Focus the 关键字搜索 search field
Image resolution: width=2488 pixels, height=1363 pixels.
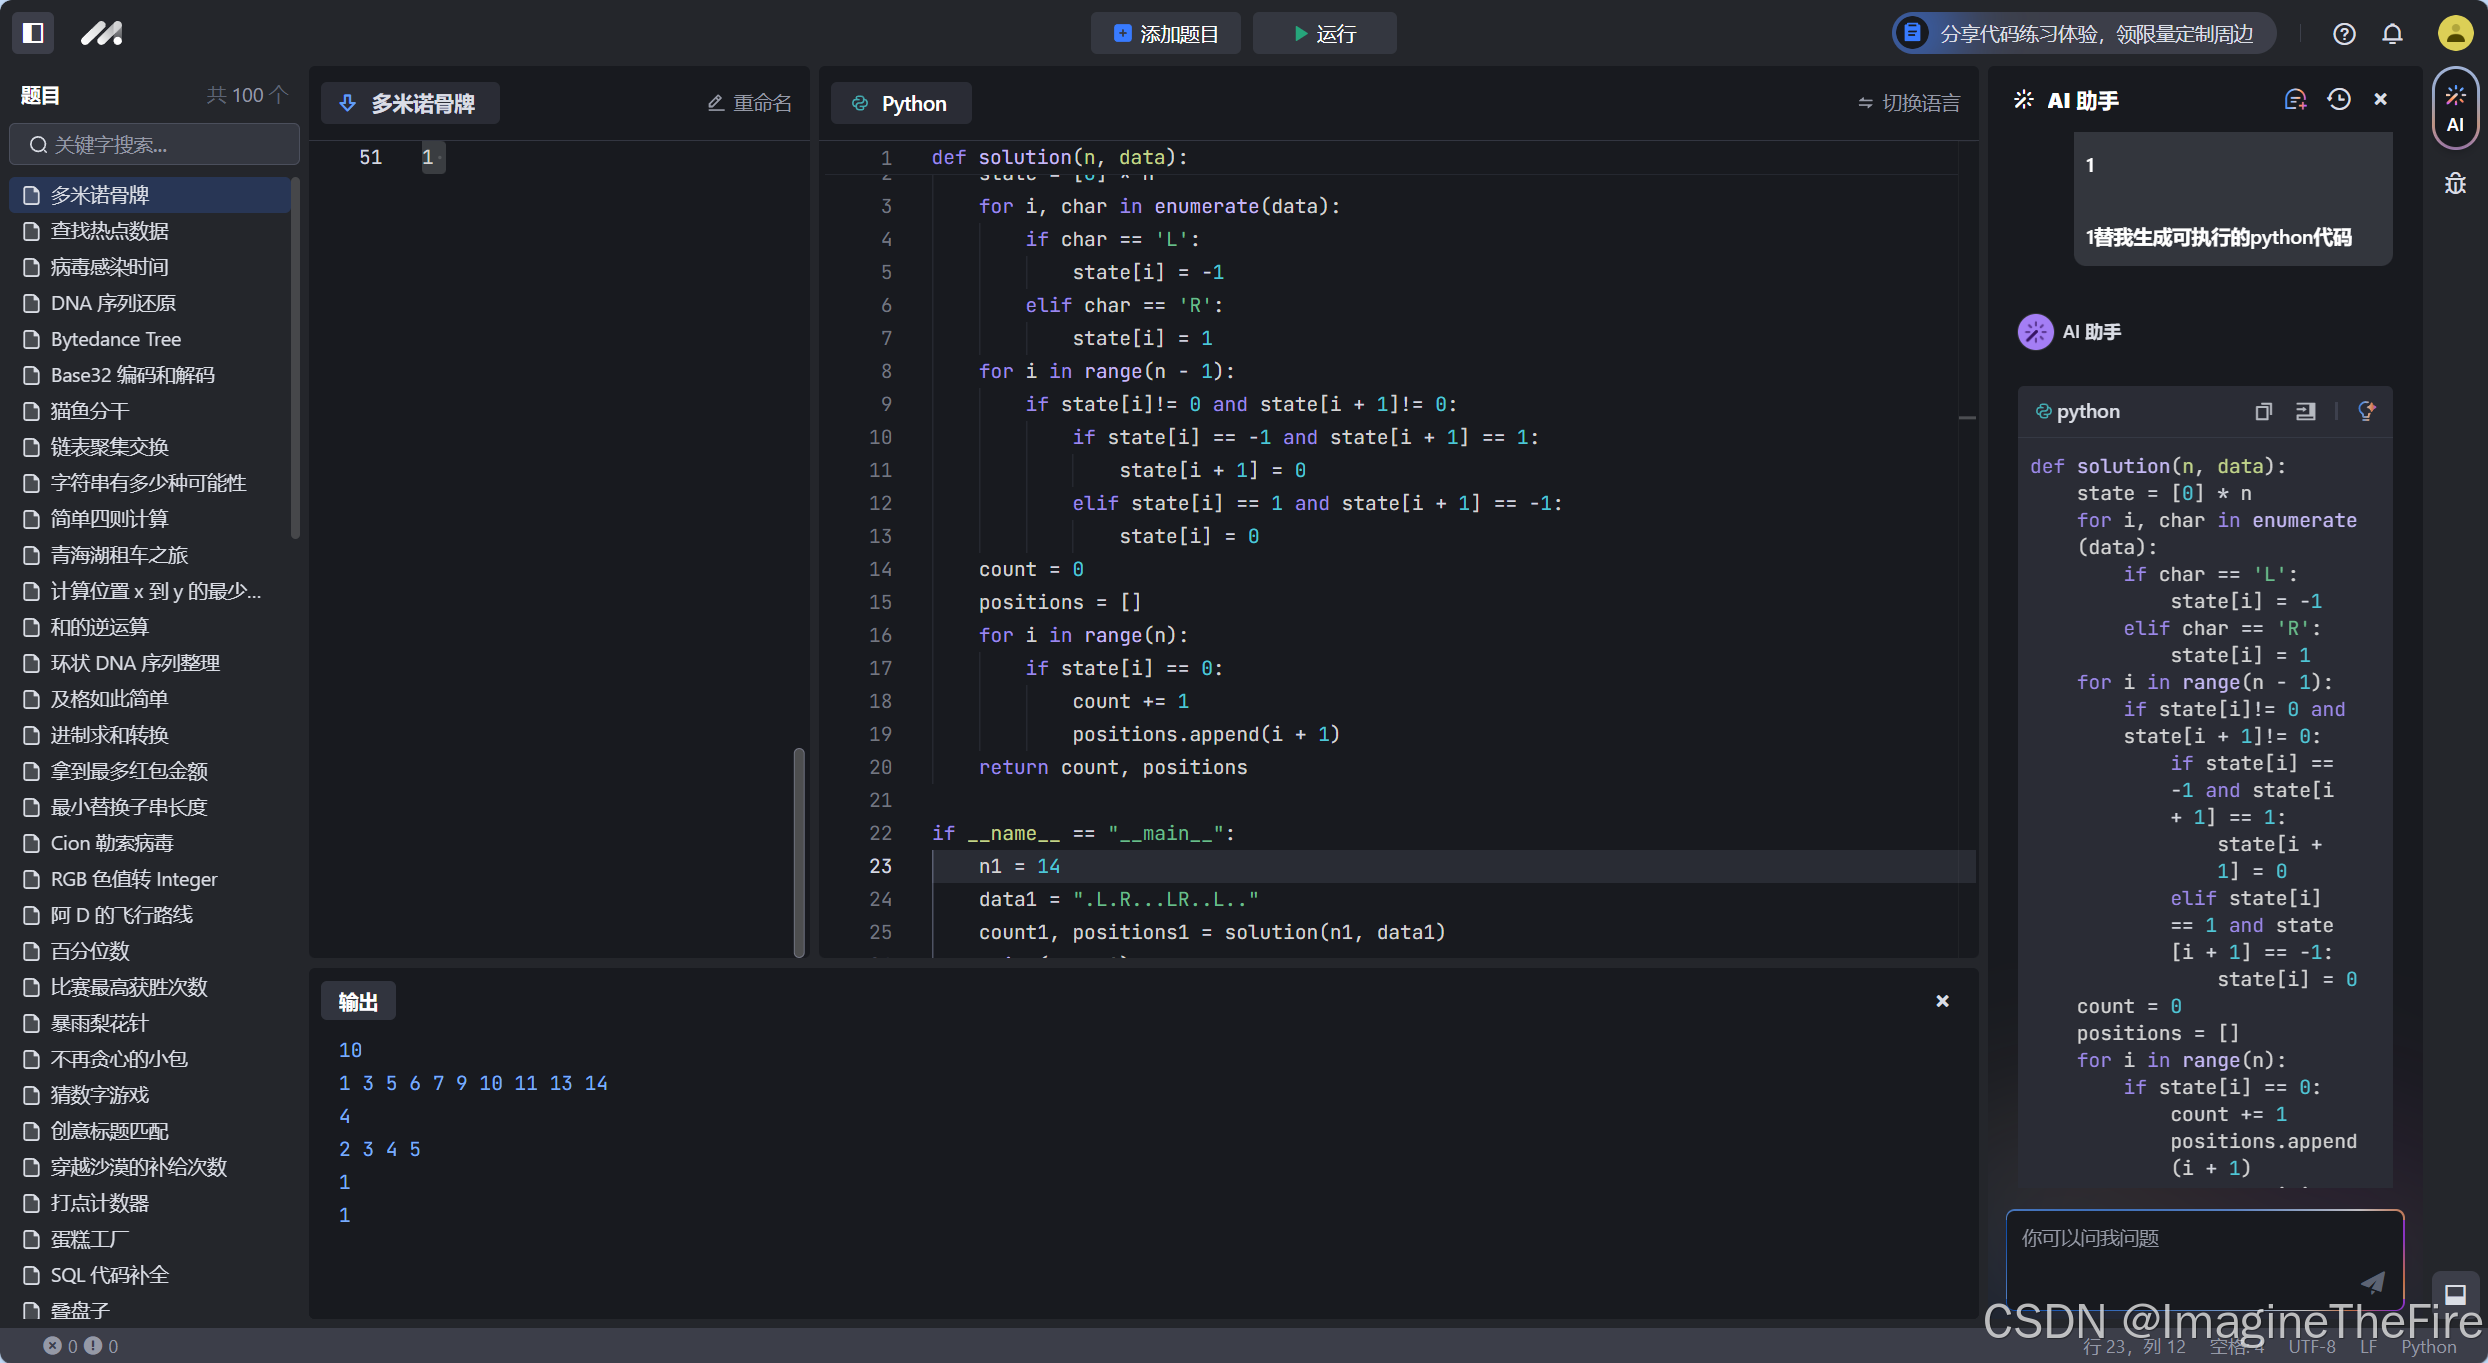point(155,145)
